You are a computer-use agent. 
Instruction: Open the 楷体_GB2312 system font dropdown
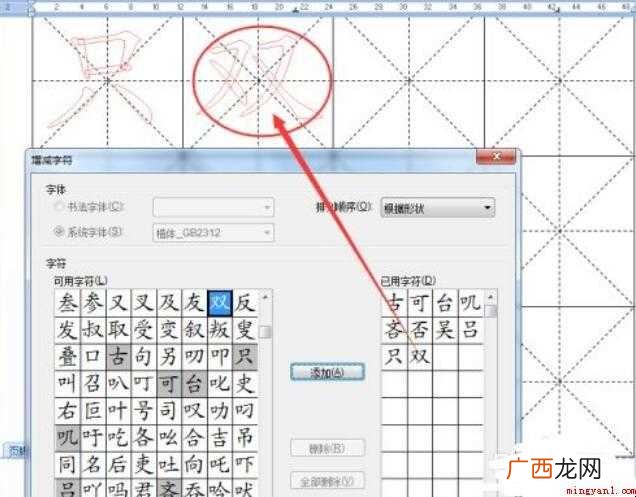[213, 233]
